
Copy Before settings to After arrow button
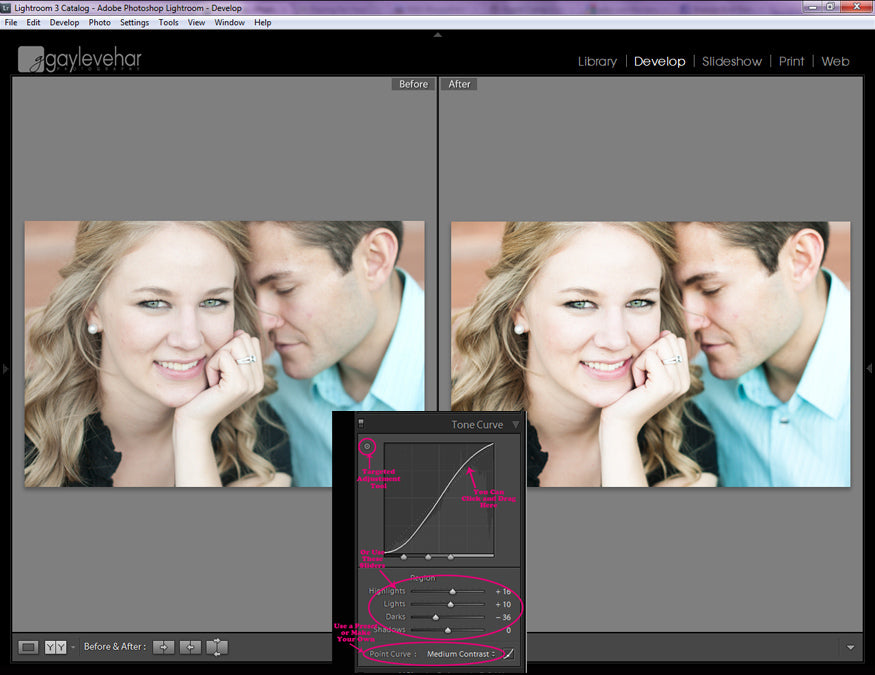pyautogui.click(x=163, y=647)
